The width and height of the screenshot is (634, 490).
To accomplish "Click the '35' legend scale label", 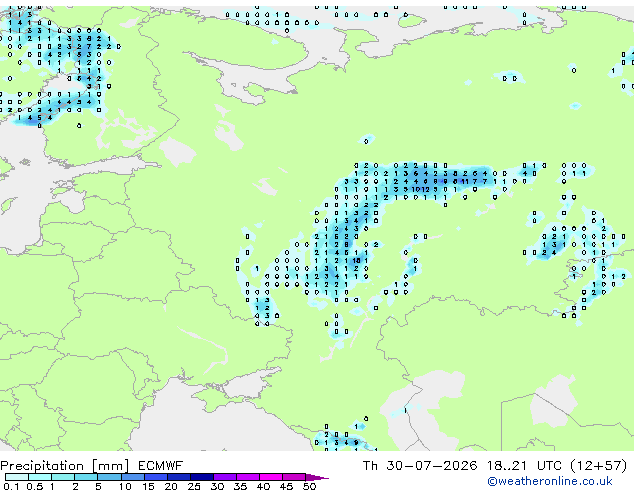I will pyautogui.click(x=240, y=486).
